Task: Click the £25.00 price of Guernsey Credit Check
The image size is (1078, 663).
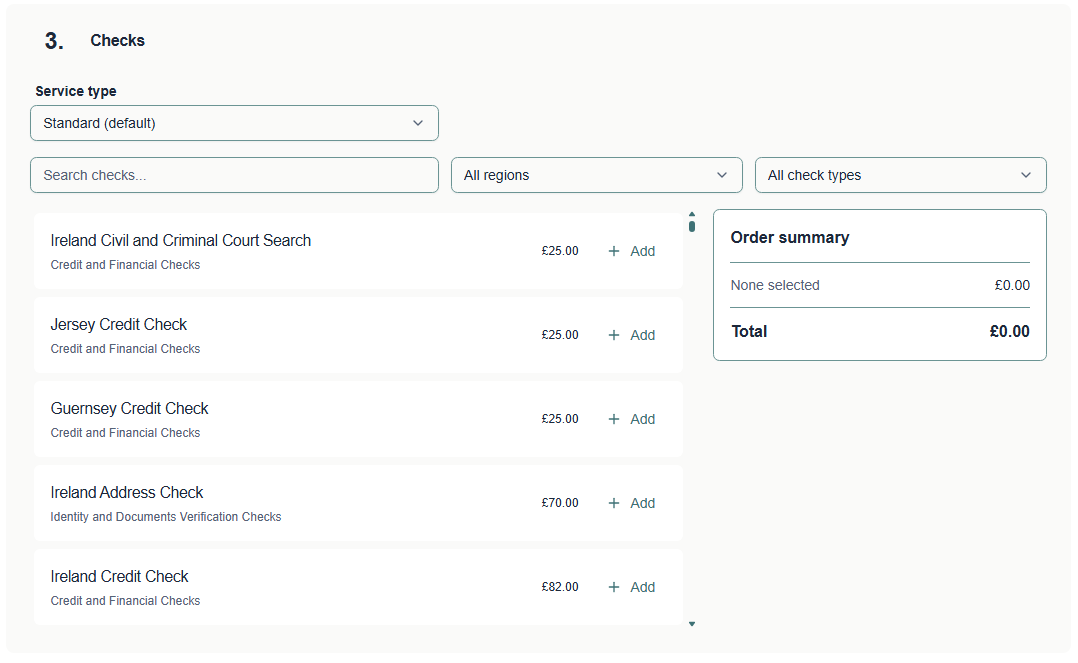Action: (x=560, y=419)
